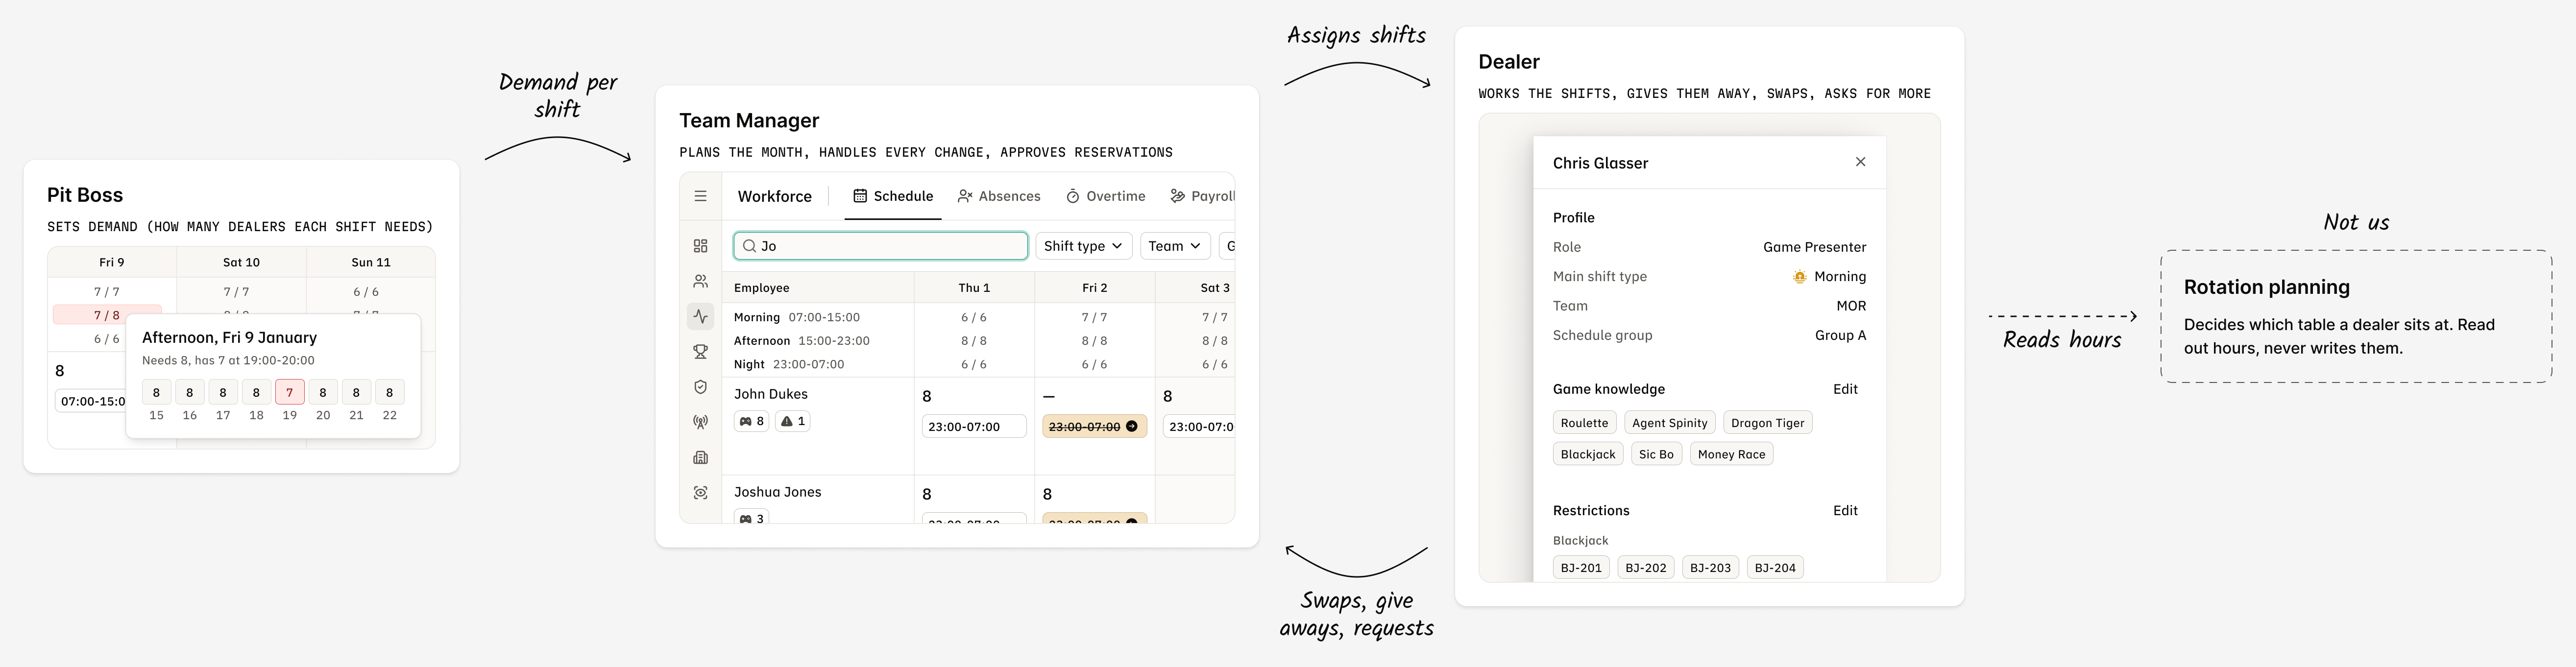Click John Dukes' game controller badge showing 8

click(752, 421)
